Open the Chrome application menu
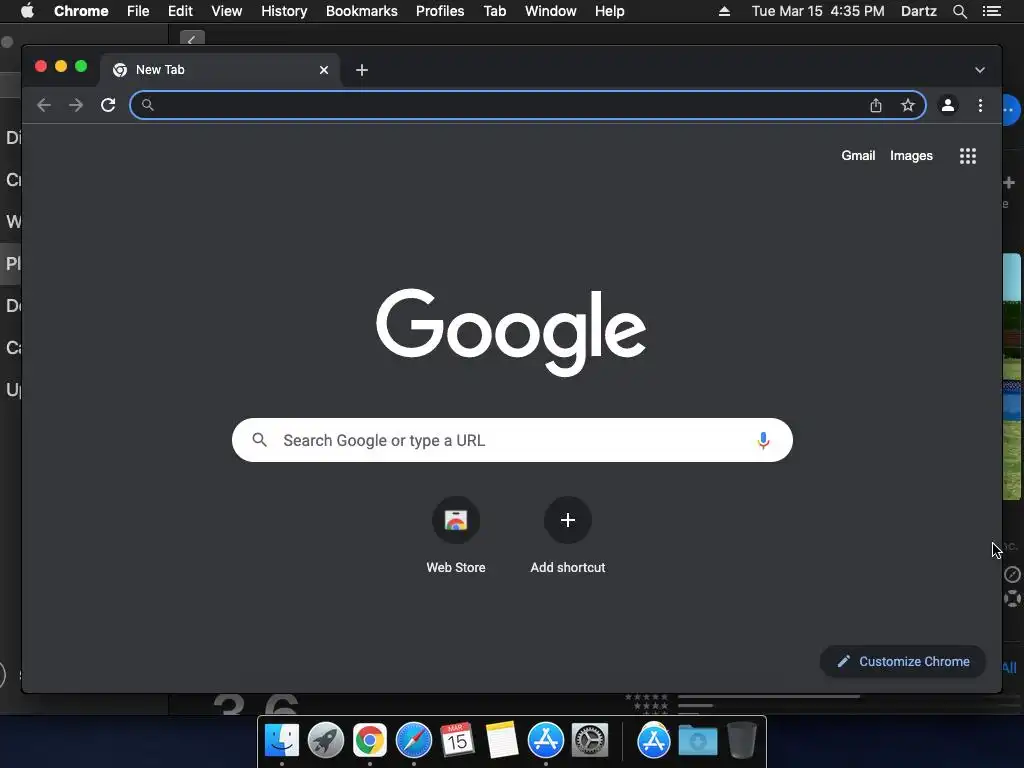This screenshot has width=1024, height=768. coord(81,11)
